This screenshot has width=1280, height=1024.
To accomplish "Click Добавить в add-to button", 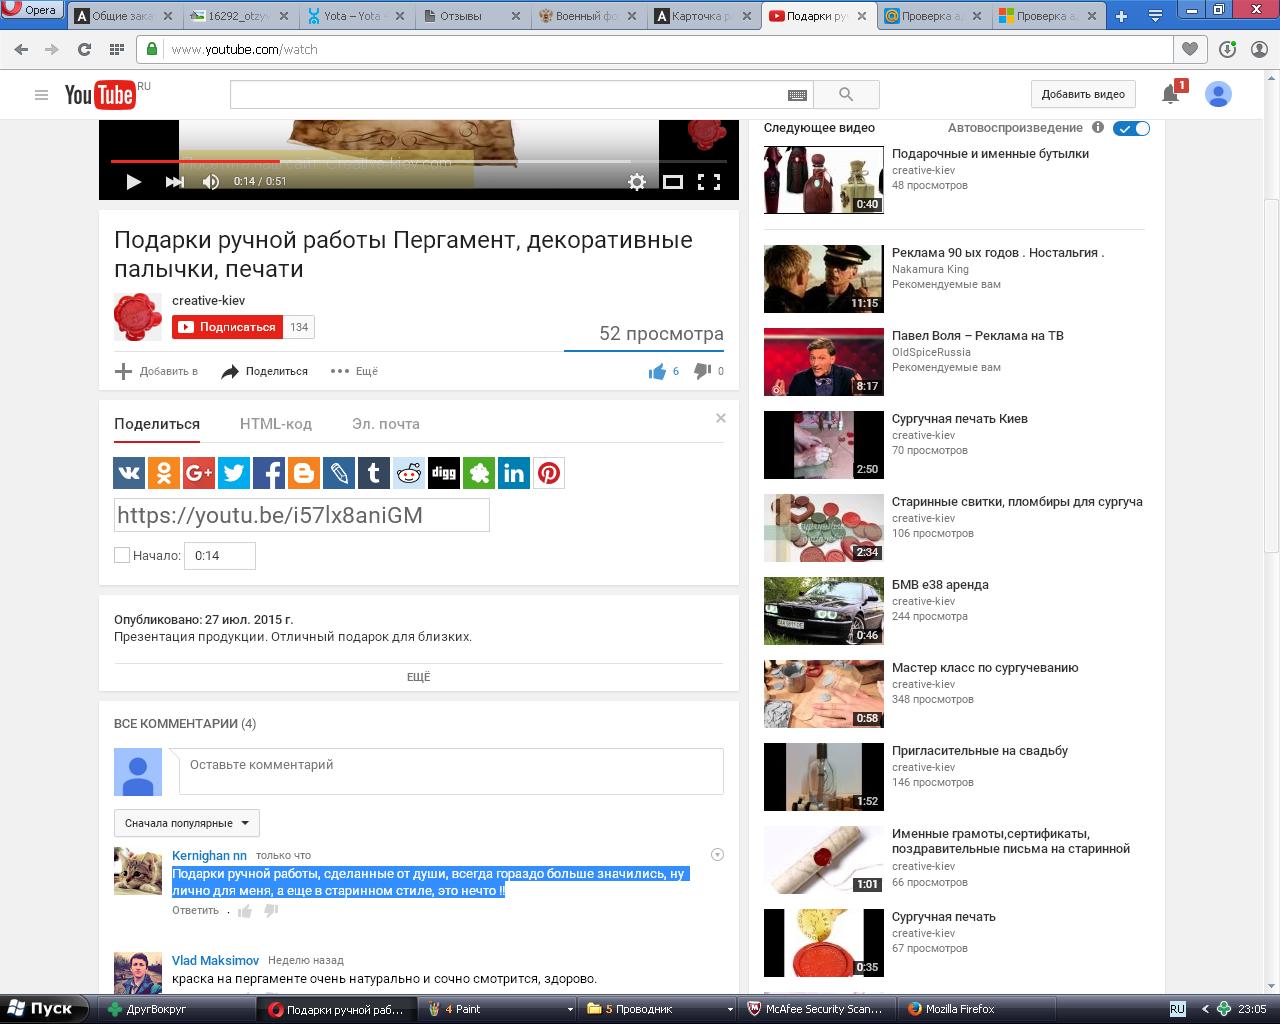I will 157,371.
